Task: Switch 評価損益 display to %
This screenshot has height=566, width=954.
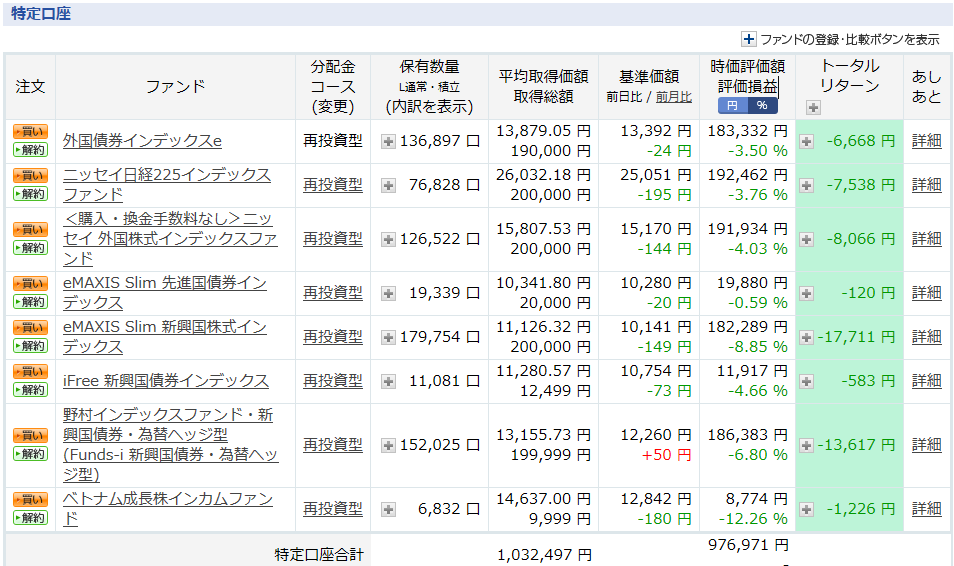Action: tap(762, 105)
